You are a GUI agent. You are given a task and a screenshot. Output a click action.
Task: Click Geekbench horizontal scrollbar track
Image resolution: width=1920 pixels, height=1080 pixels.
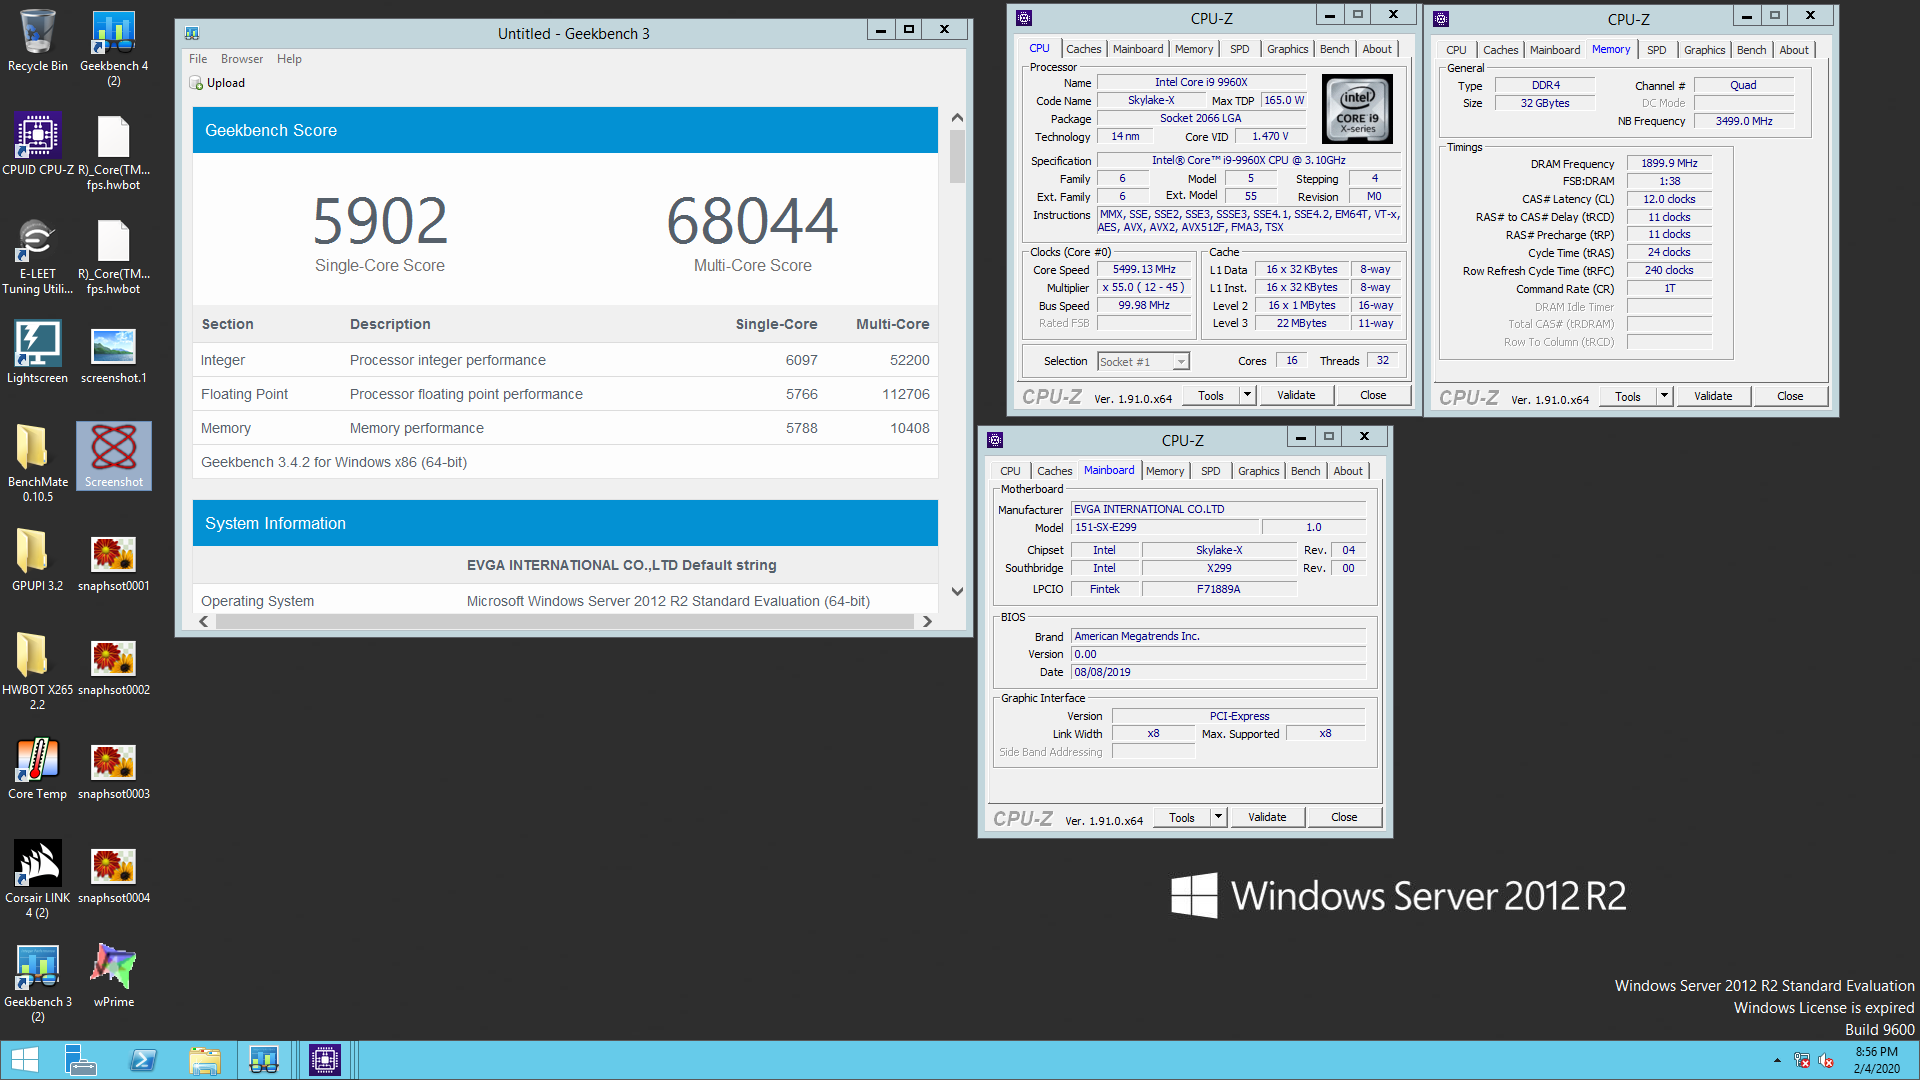(565, 621)
